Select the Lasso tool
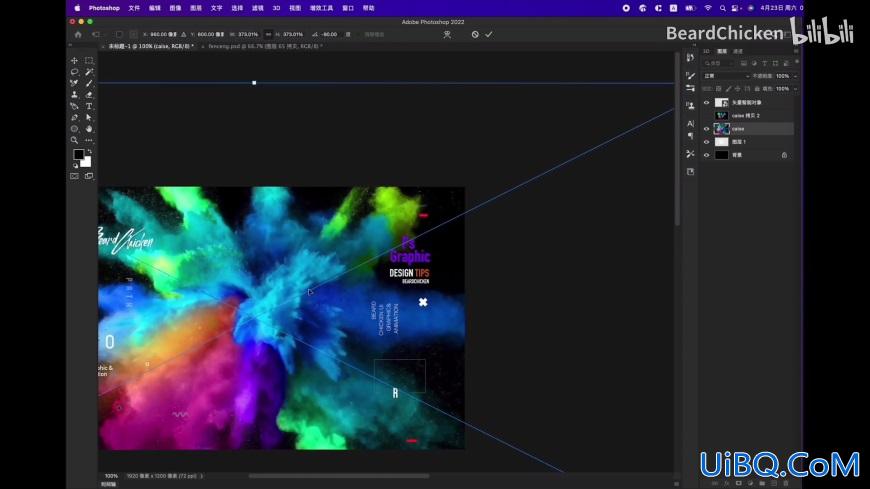The image size is (870, 489). tap(74, 72)
